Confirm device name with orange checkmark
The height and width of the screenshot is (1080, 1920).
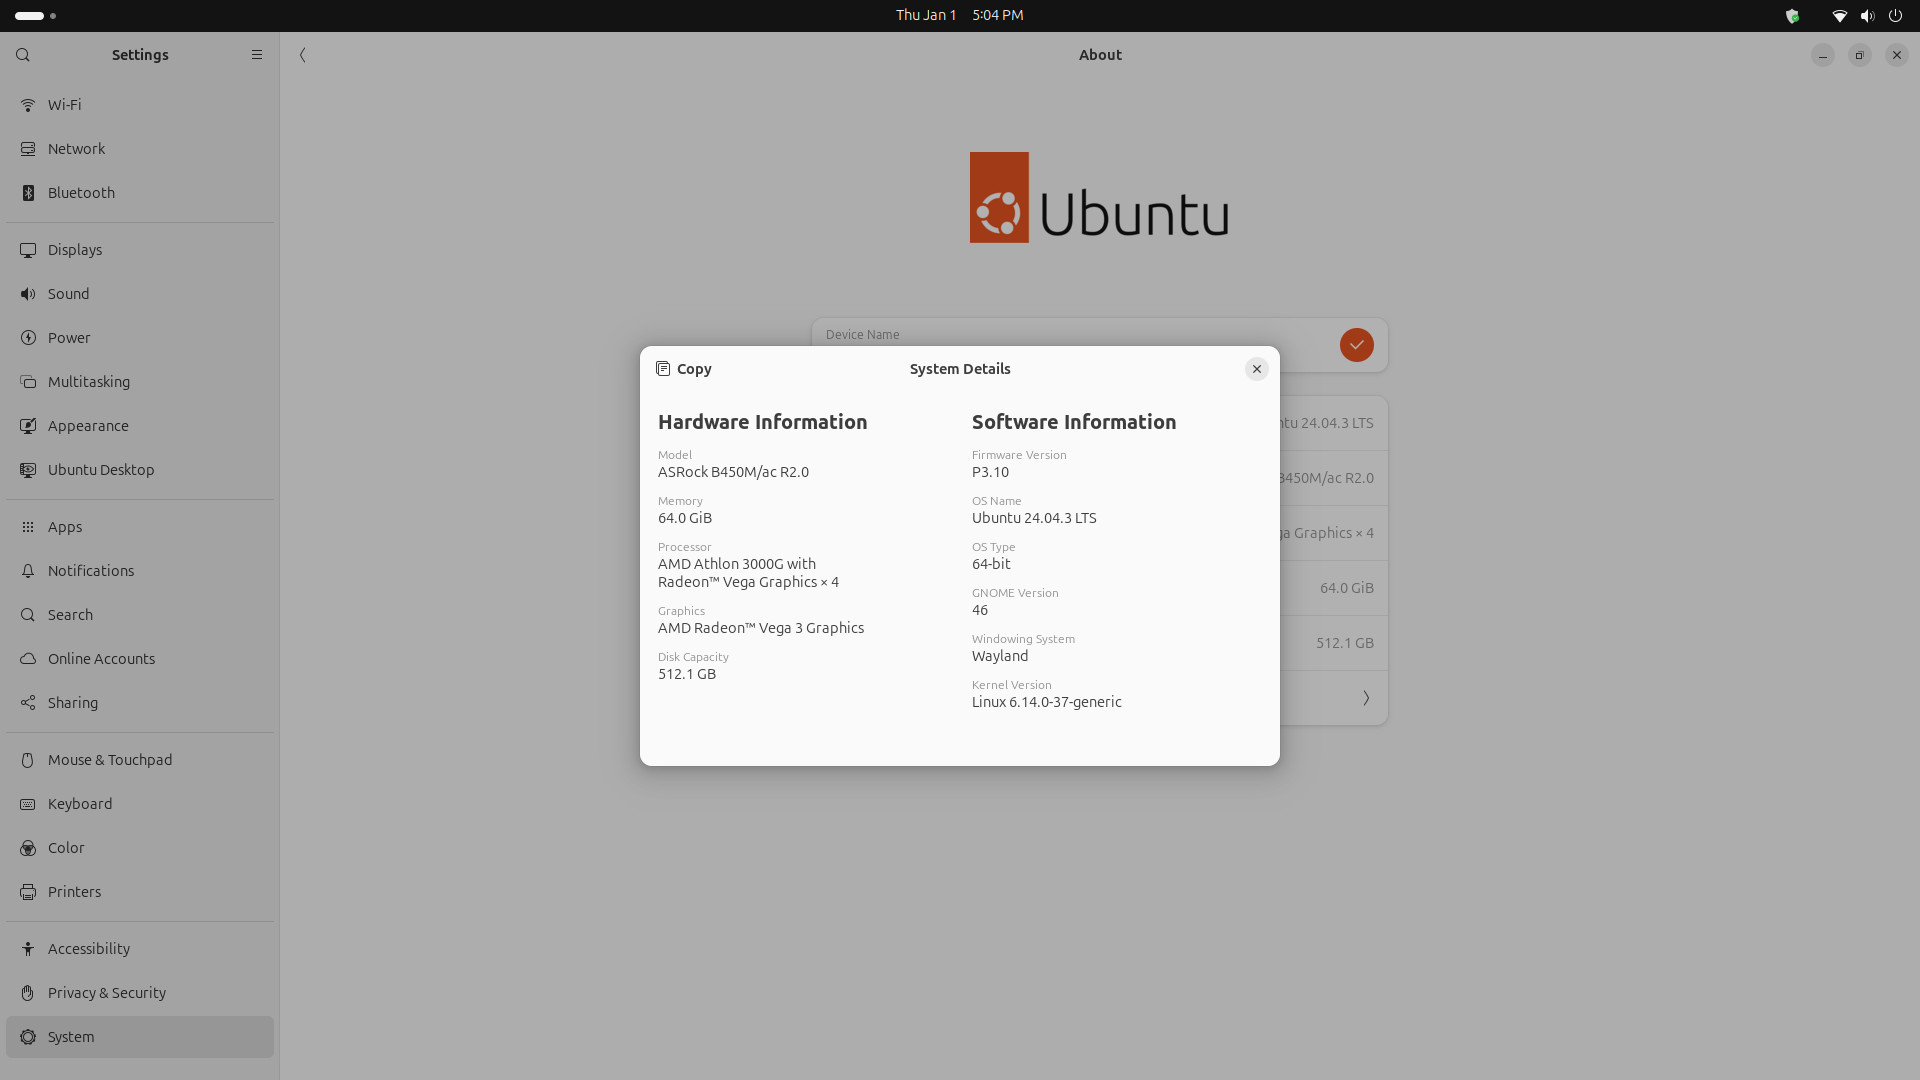(x=1356, y=345)
